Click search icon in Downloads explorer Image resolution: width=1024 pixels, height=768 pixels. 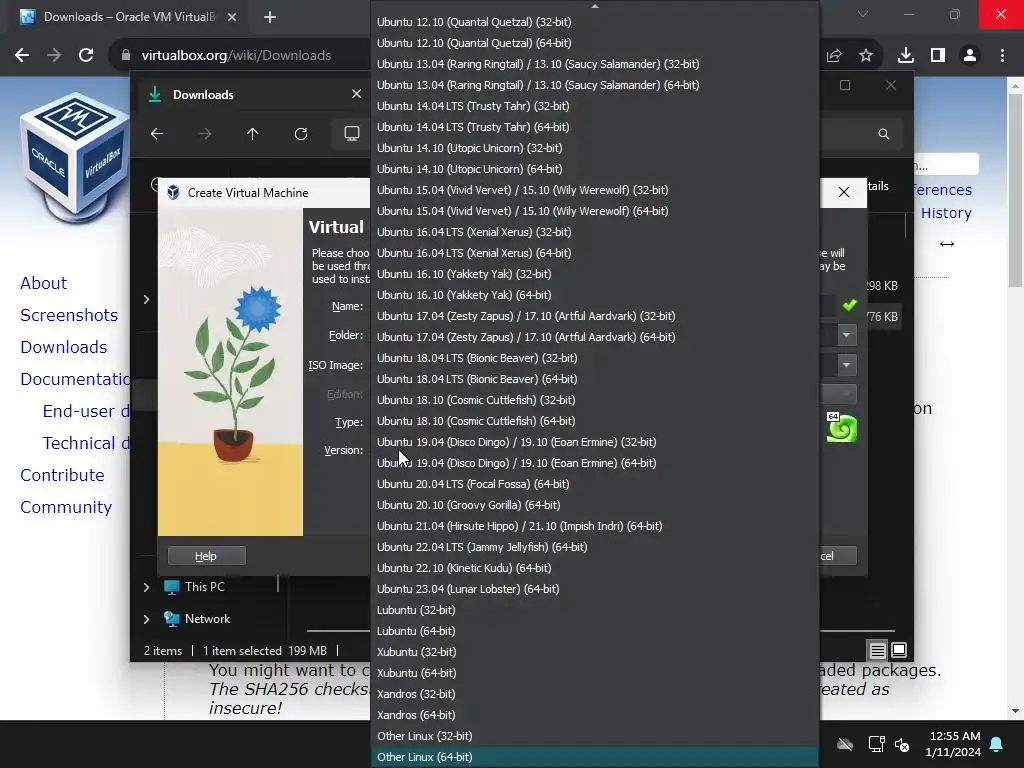coord(884,134)
